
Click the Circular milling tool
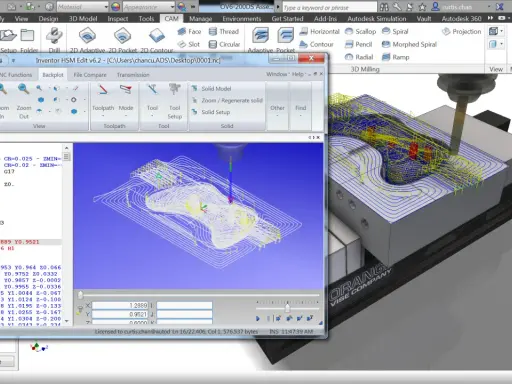(224, 44)
